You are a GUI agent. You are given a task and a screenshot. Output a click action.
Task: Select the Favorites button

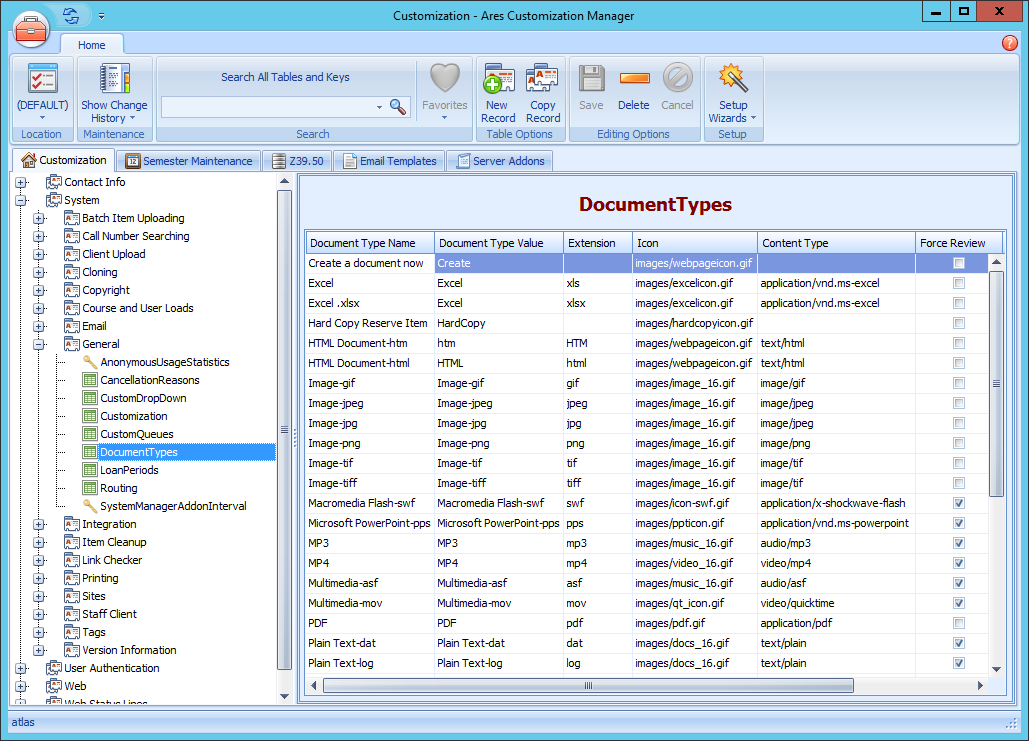point(444,90)
